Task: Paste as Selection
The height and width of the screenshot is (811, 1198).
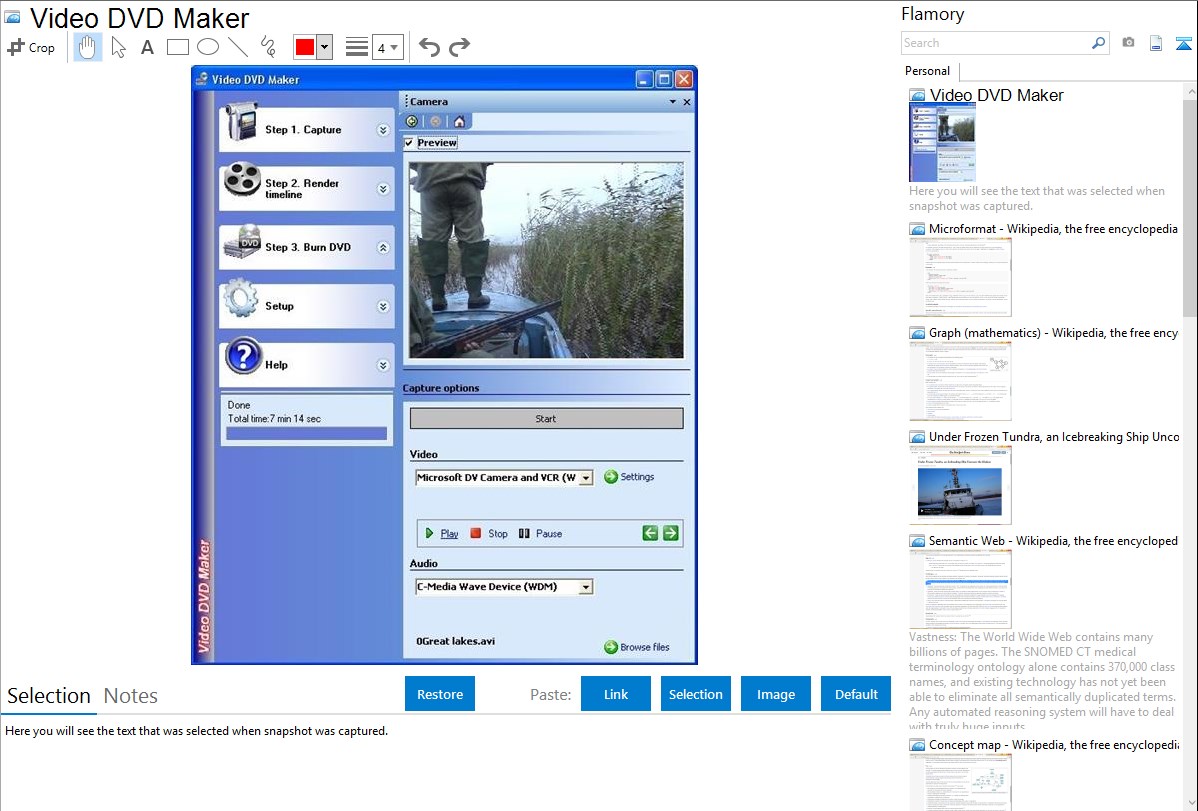Action: (695, 694)
